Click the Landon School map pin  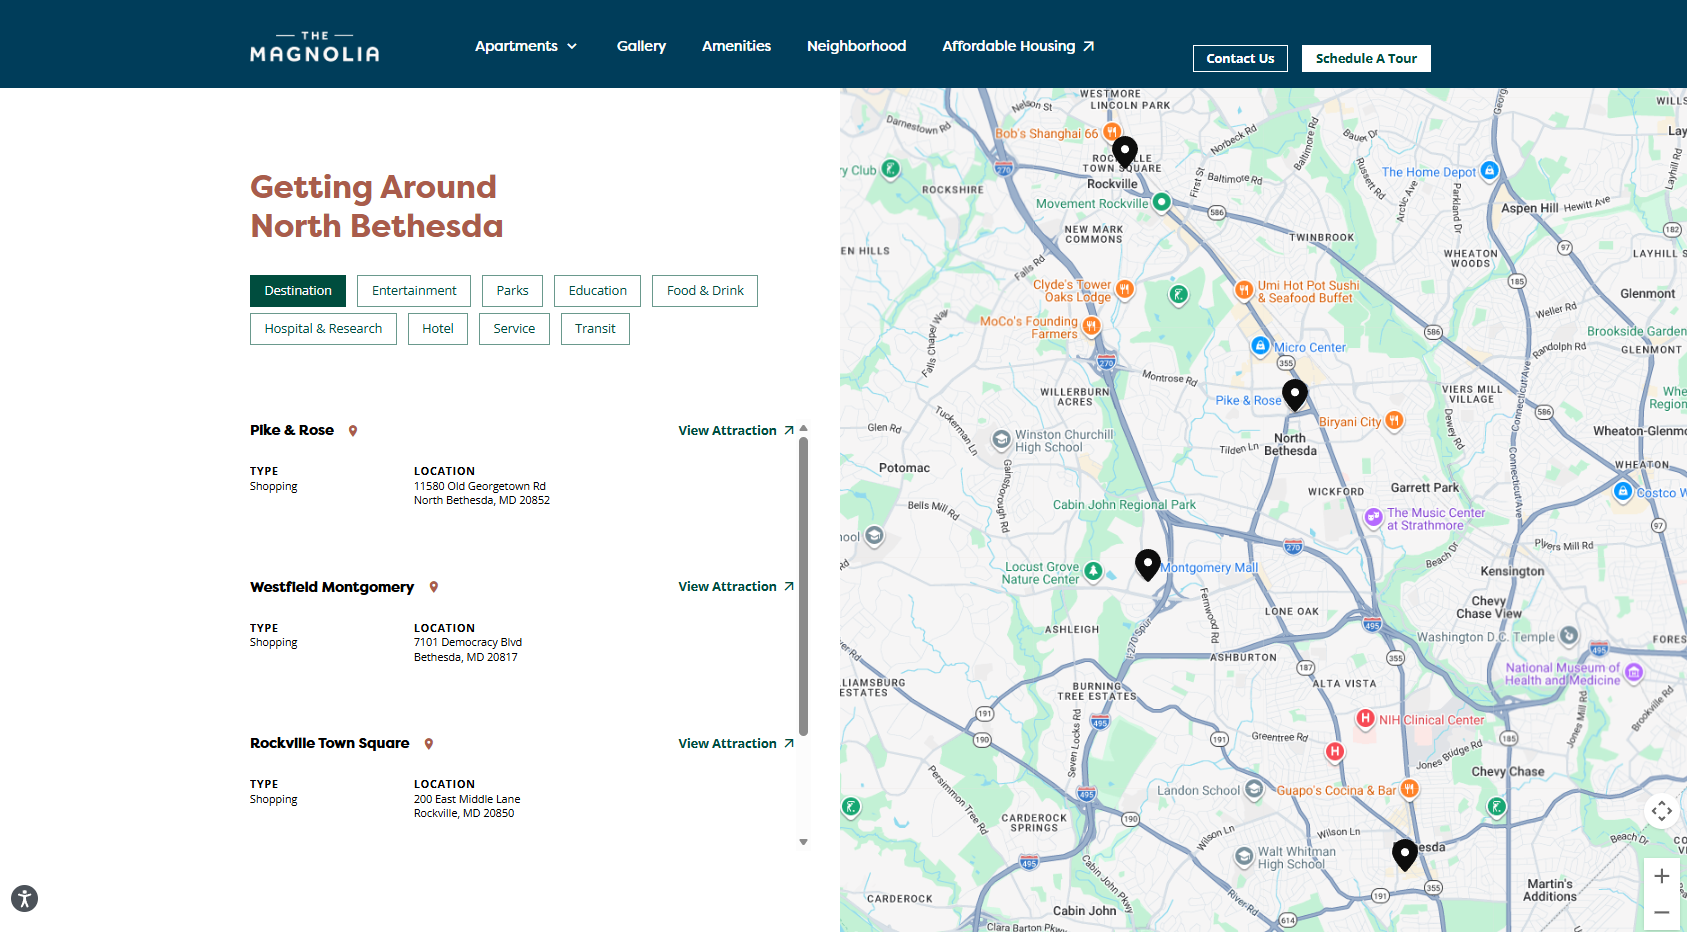1254,789
